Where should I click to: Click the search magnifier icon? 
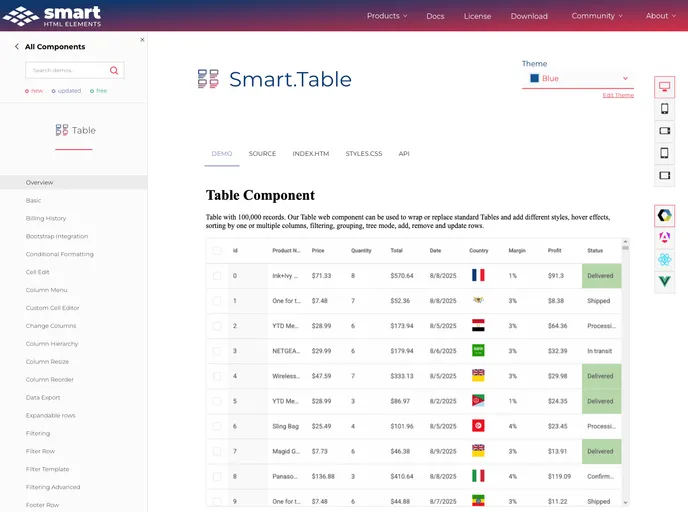click(x=114, y=70)
